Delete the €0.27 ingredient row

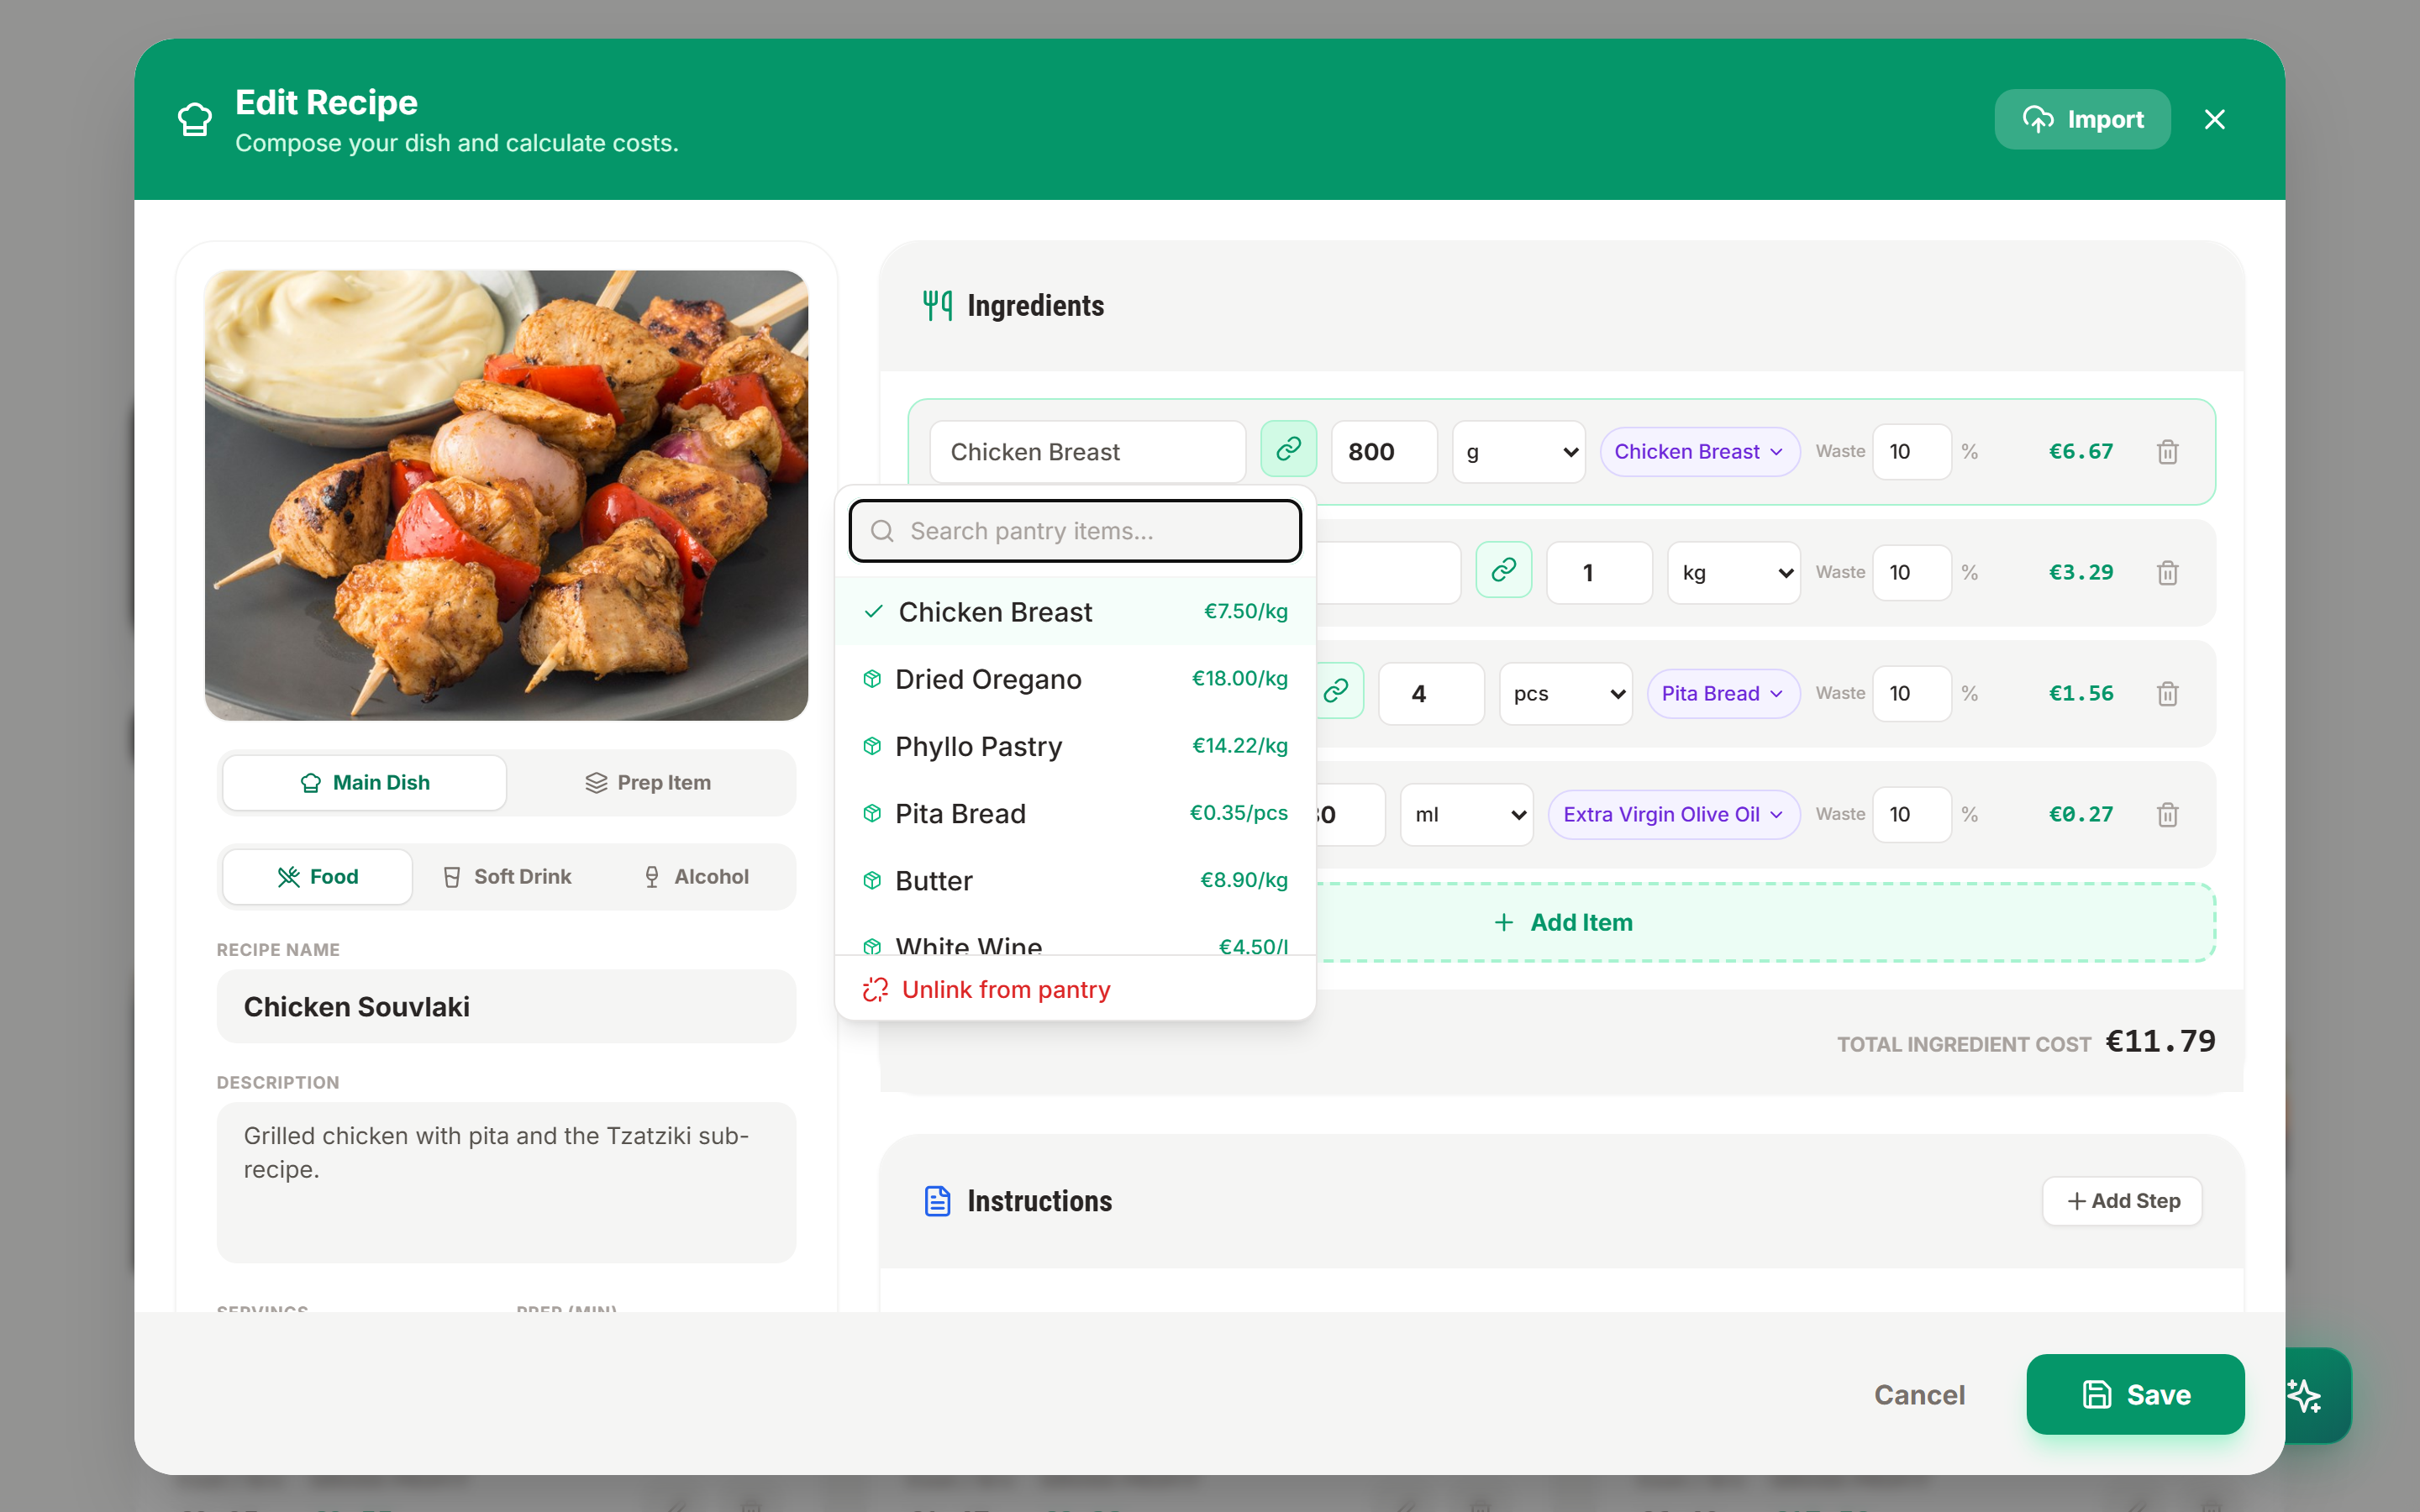[x=2167, y=815]
